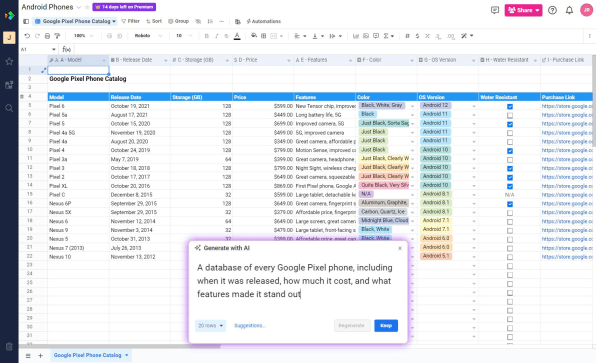This screenshot has height=363, width=596.
Task: Star the Android Phones workbook
Action: tap(87, 7)
